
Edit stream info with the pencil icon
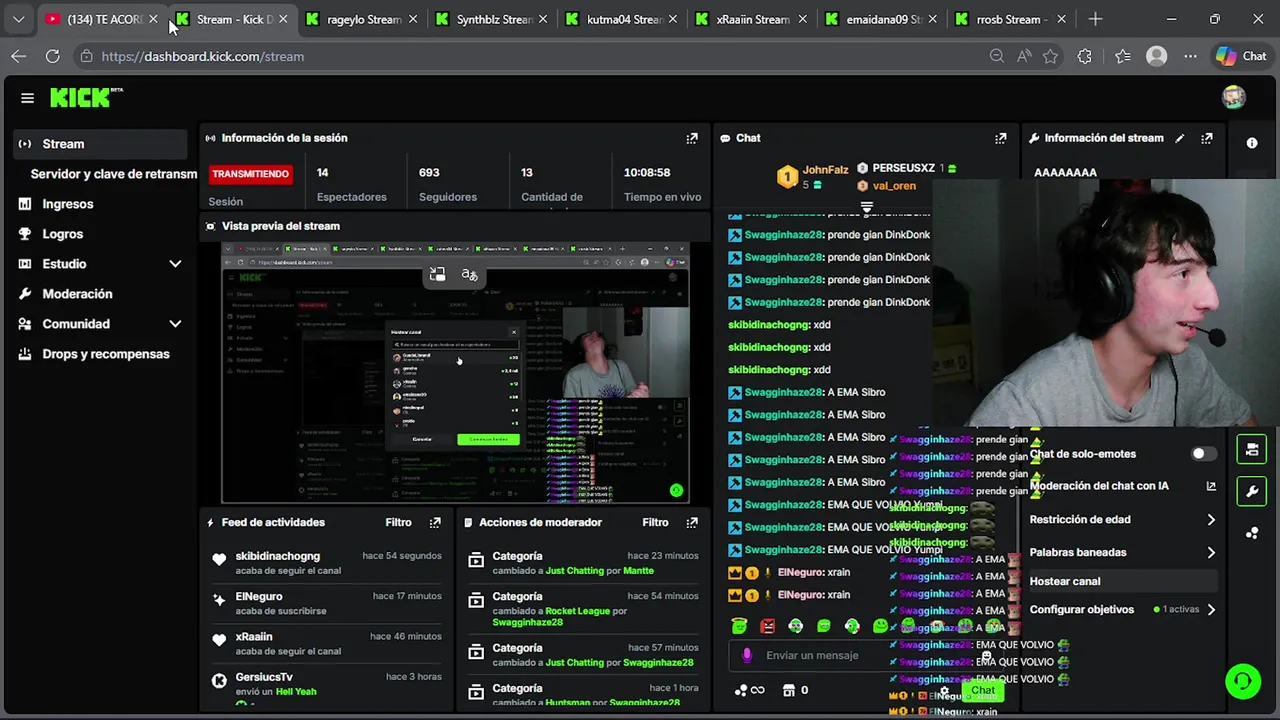click(x=1180, y=138)
